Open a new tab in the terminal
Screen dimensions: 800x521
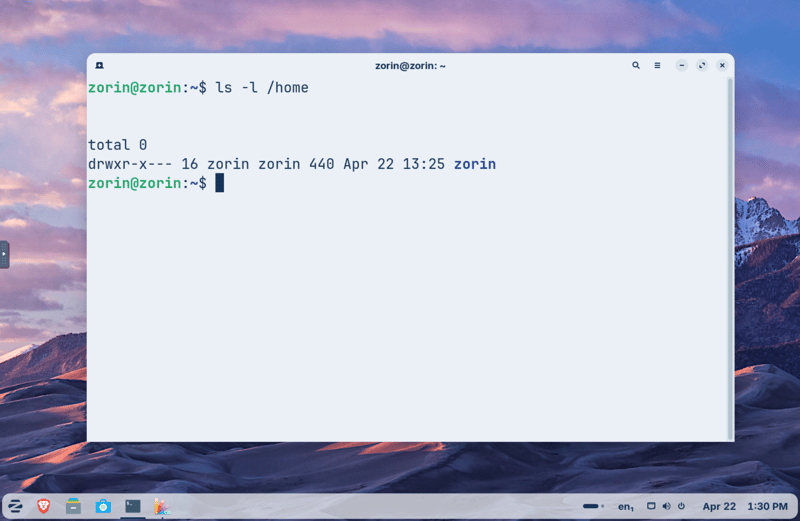100,65
